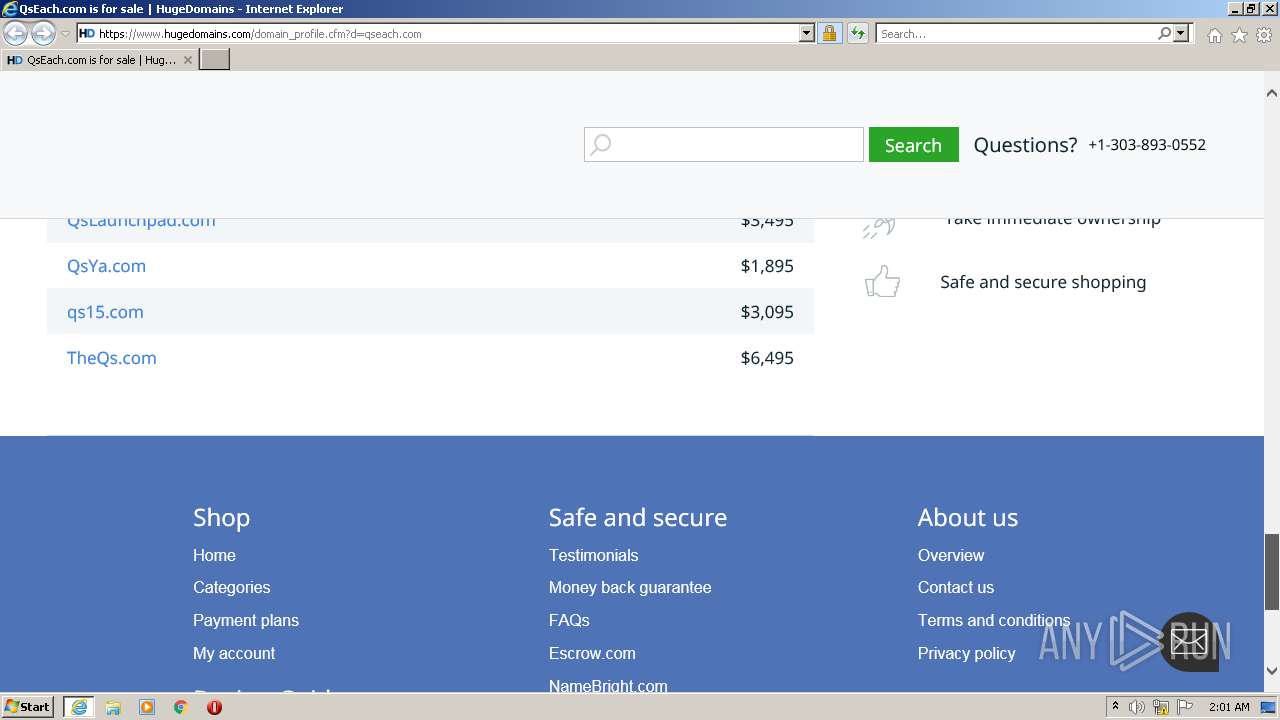Open the footer Home link

click(214, 555)
